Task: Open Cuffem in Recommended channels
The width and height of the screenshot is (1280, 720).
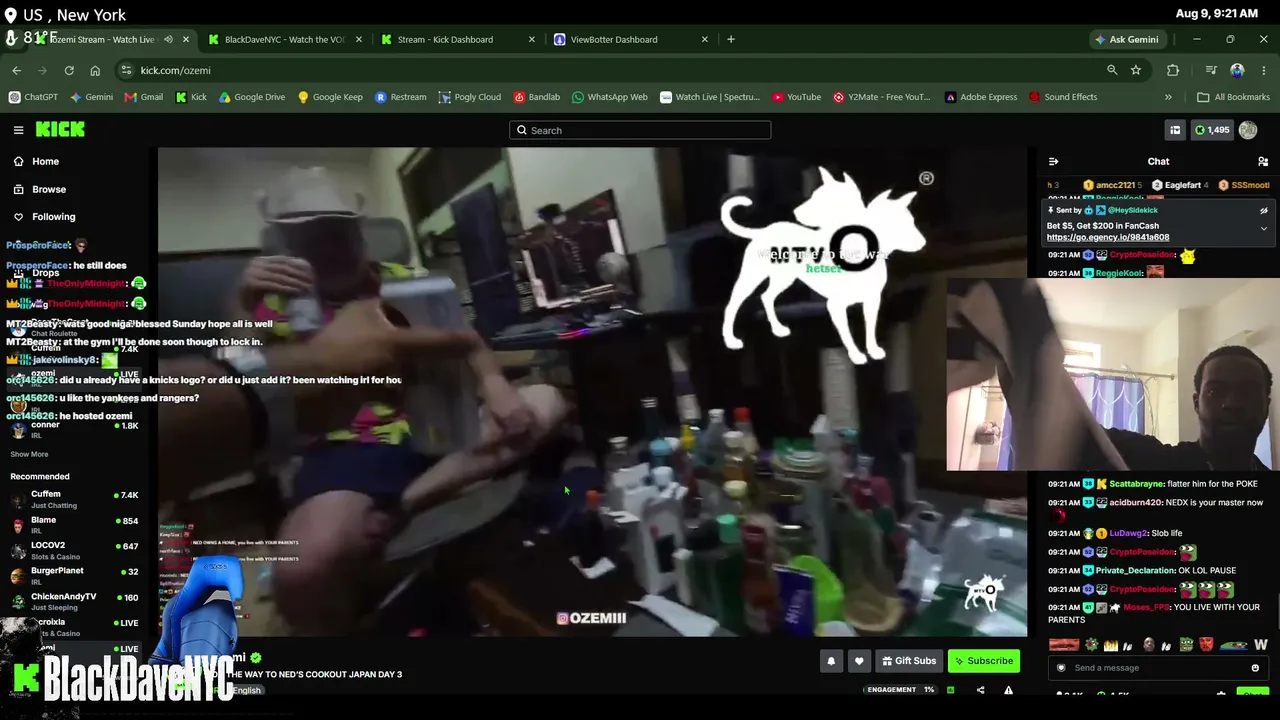Action: (74, 499)
